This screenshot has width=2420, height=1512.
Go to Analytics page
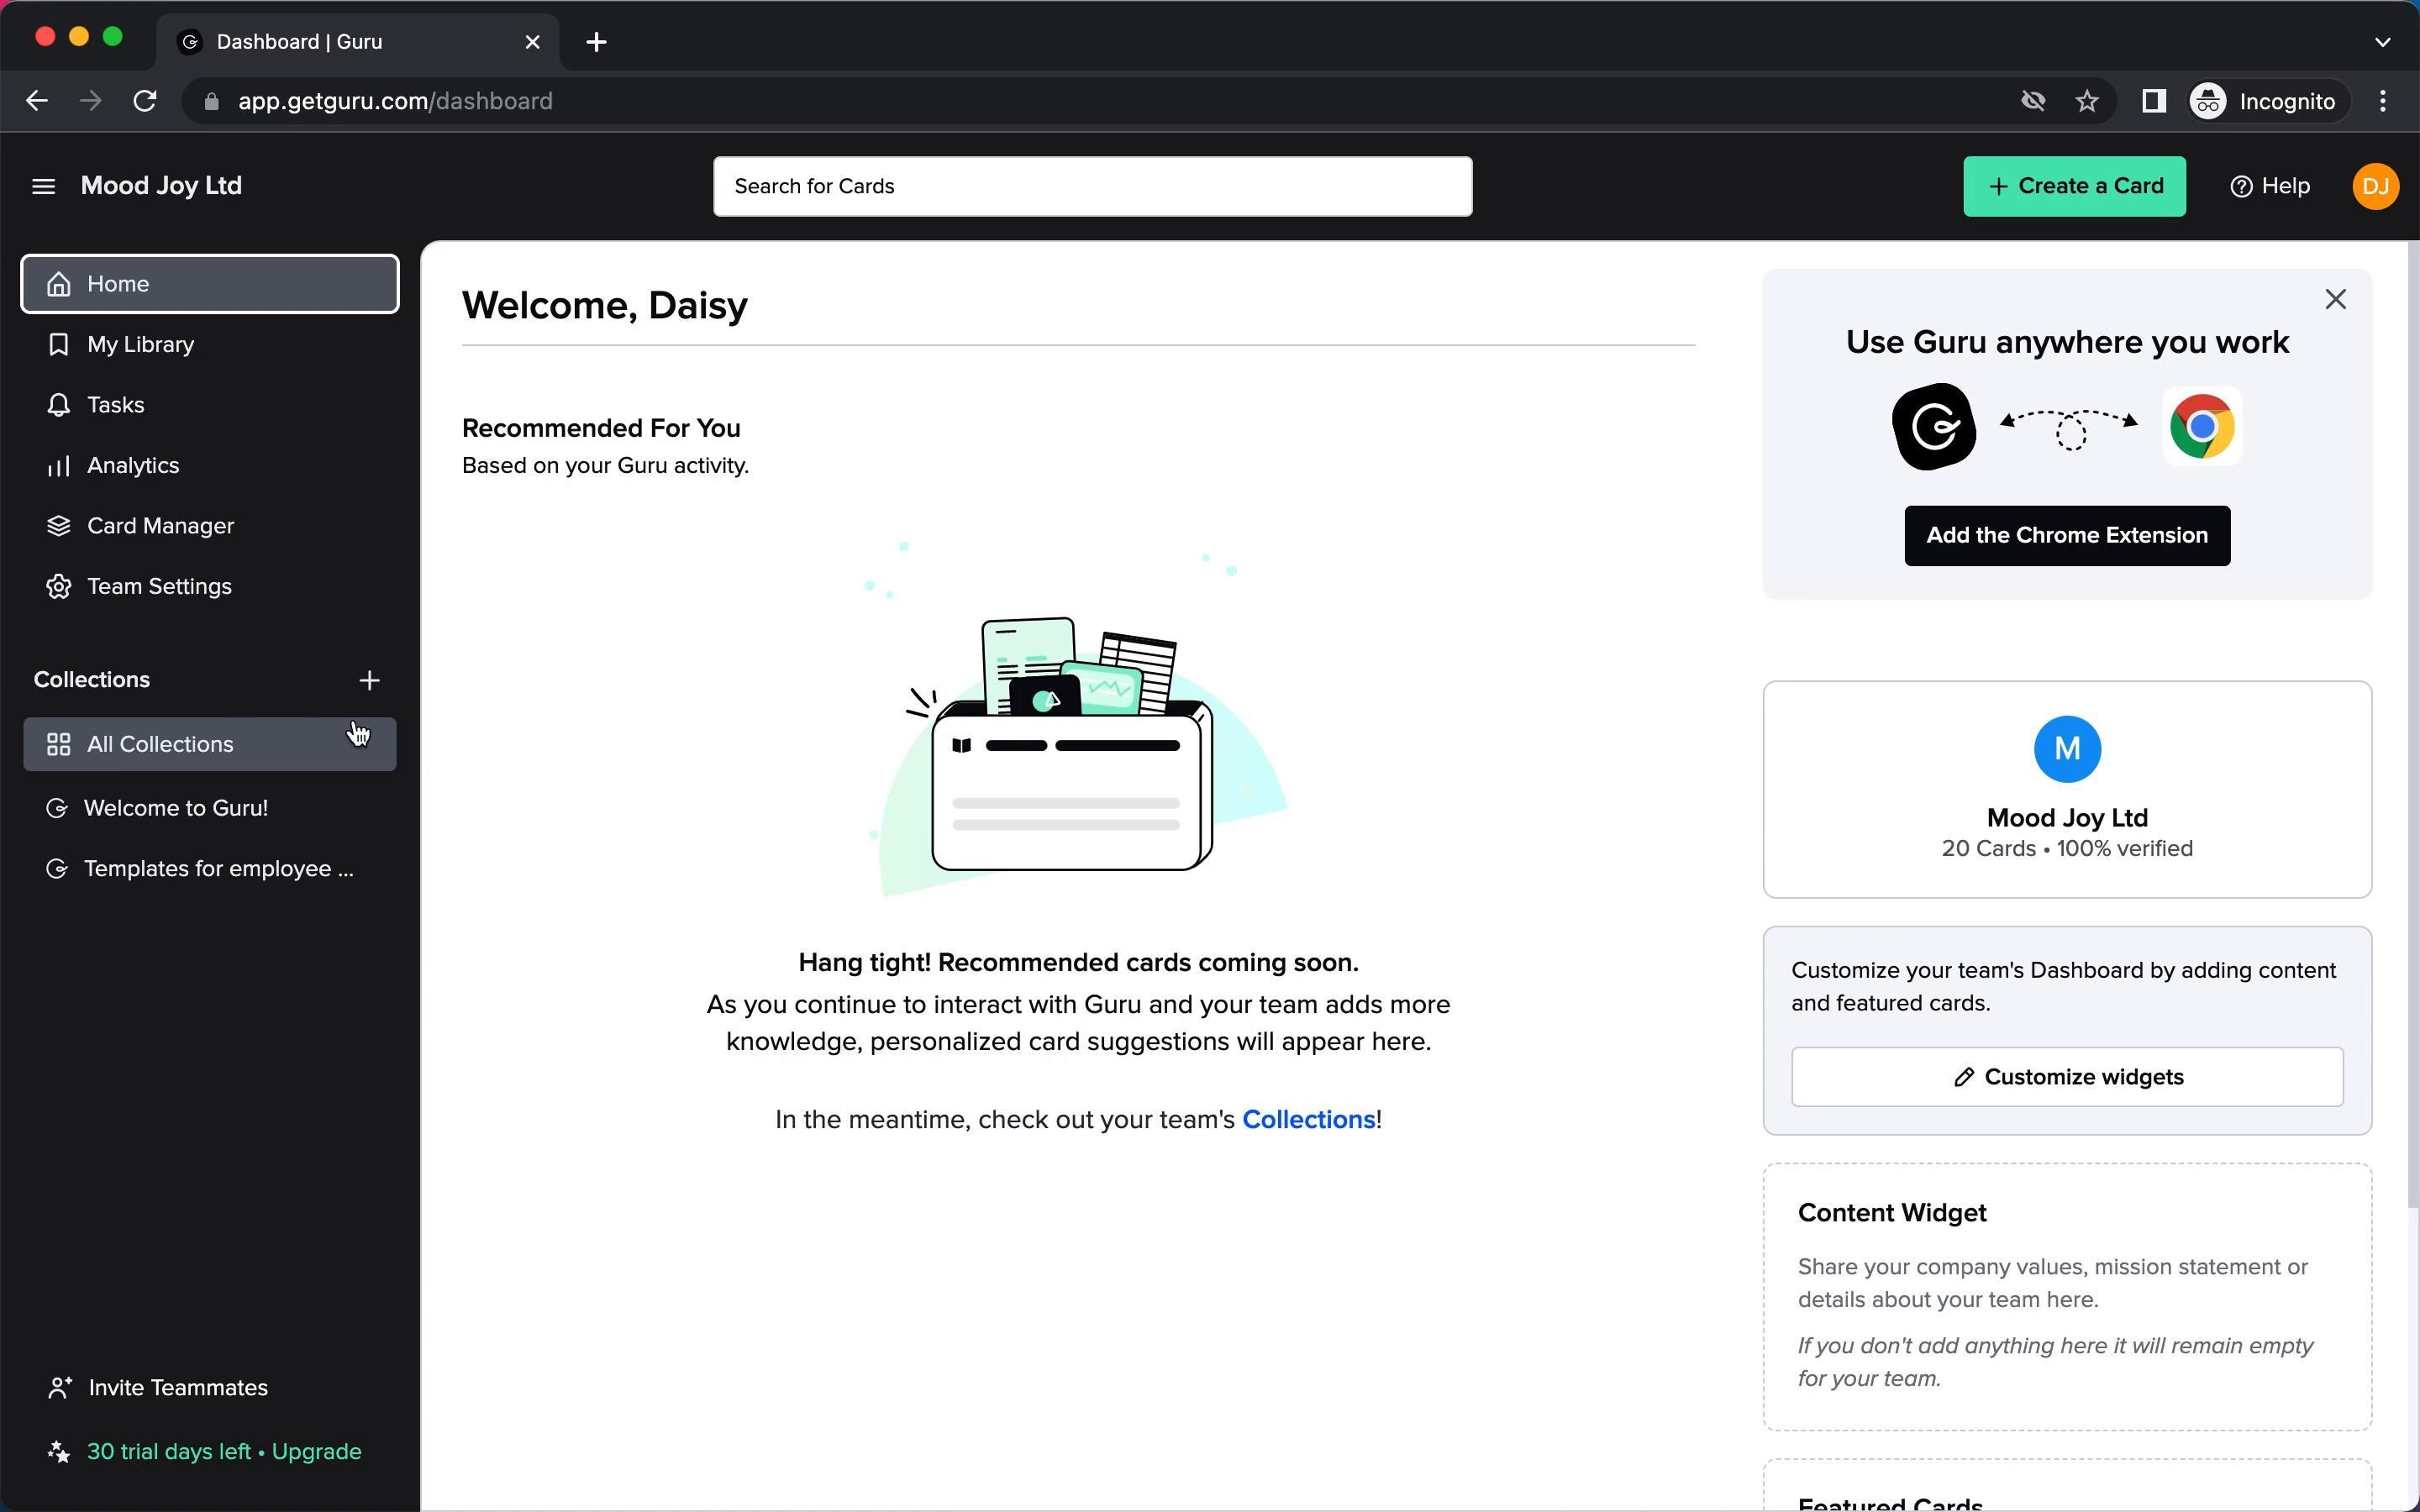[x=132, y=466]
